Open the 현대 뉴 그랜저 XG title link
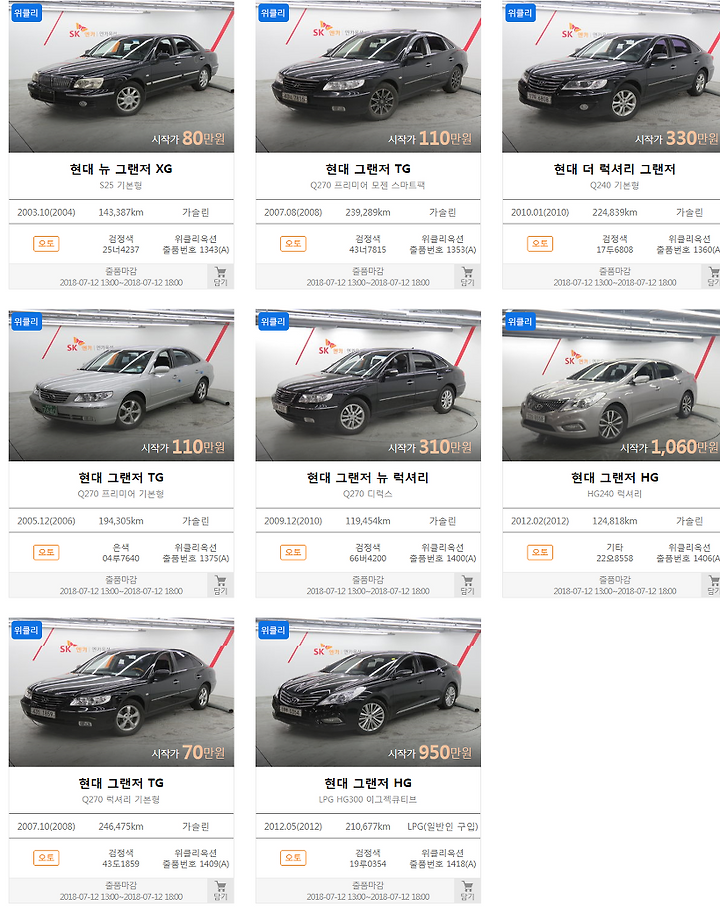 tap(121, 169)
